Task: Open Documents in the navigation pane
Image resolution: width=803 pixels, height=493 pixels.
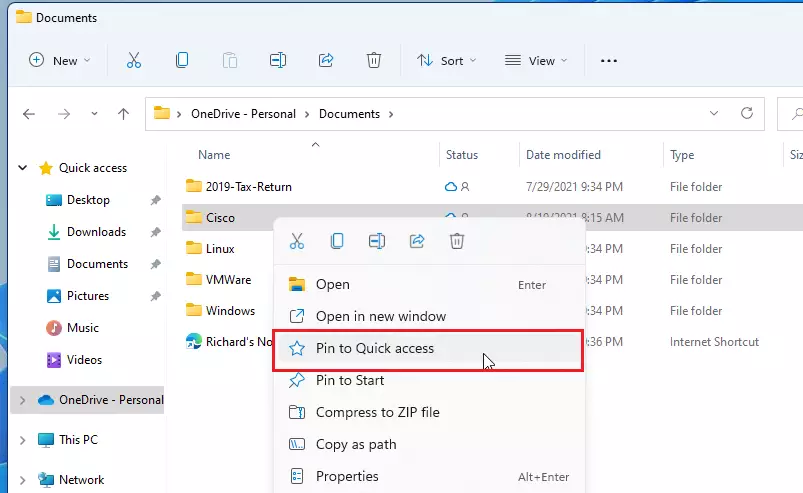Action: coord(97,264)
